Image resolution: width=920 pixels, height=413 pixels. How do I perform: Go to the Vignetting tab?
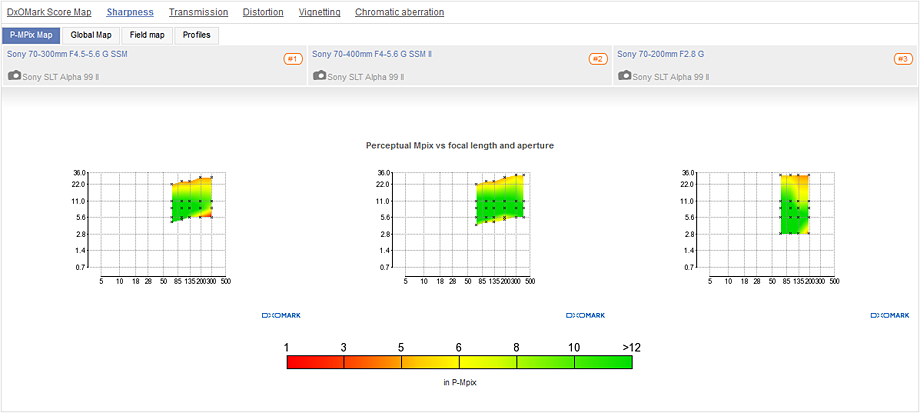tap(319, 12)
